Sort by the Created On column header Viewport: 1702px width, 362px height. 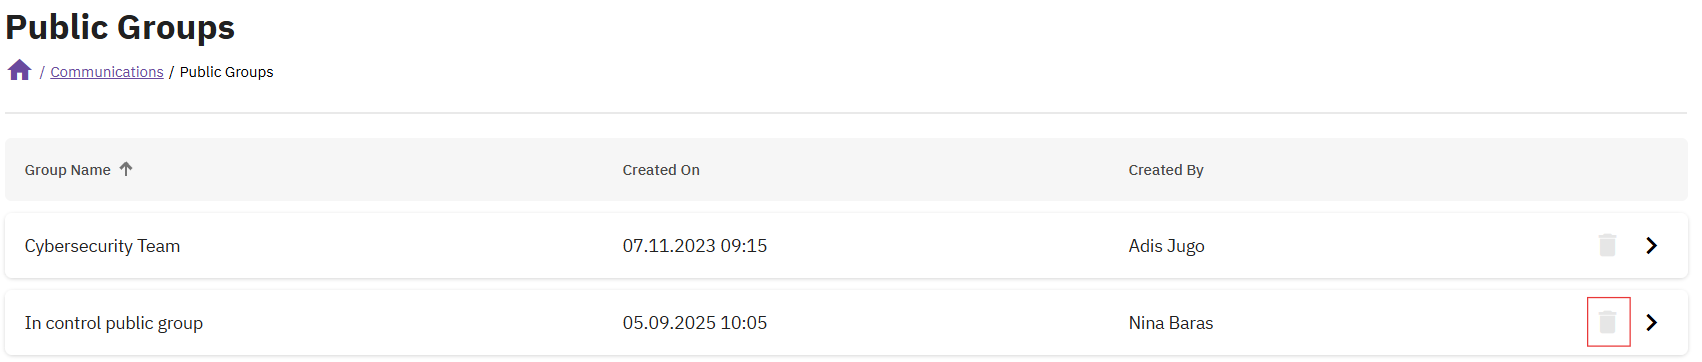pos(661,170)
